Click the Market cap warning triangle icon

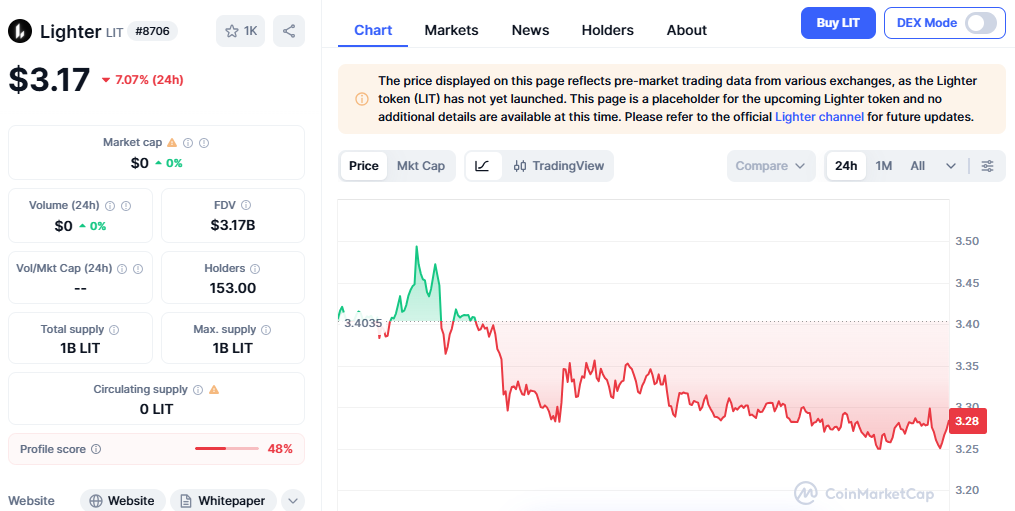click(172, 142)
